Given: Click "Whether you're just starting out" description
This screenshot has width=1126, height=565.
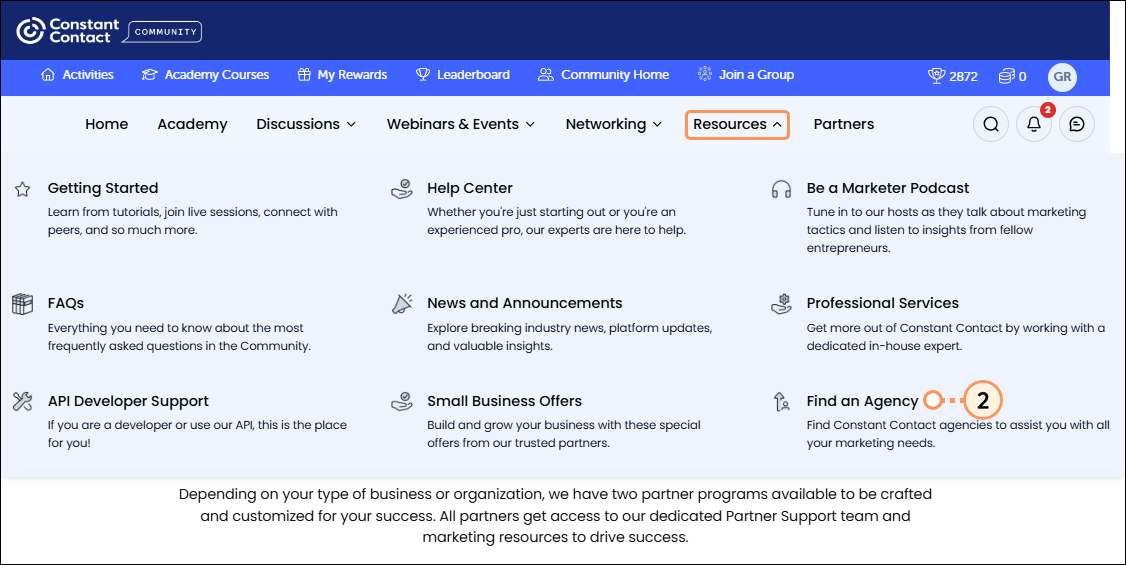Looking at the screenshot, I should (557, 221).
